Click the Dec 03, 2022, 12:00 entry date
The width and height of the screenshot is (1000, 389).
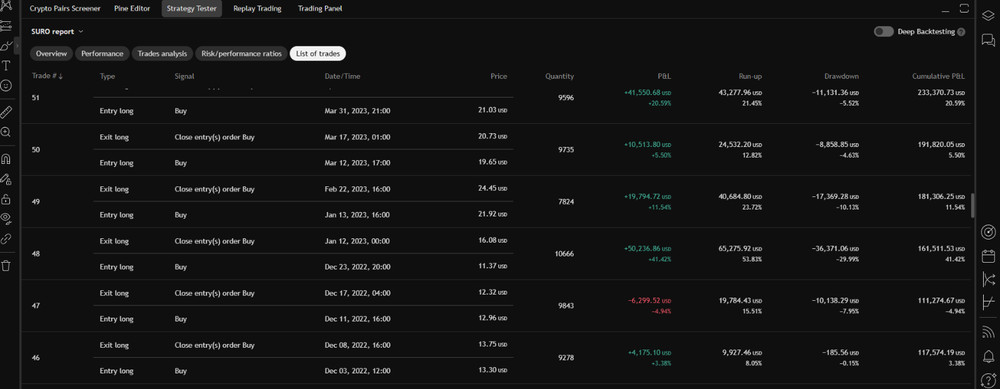[x=357, y=371]
